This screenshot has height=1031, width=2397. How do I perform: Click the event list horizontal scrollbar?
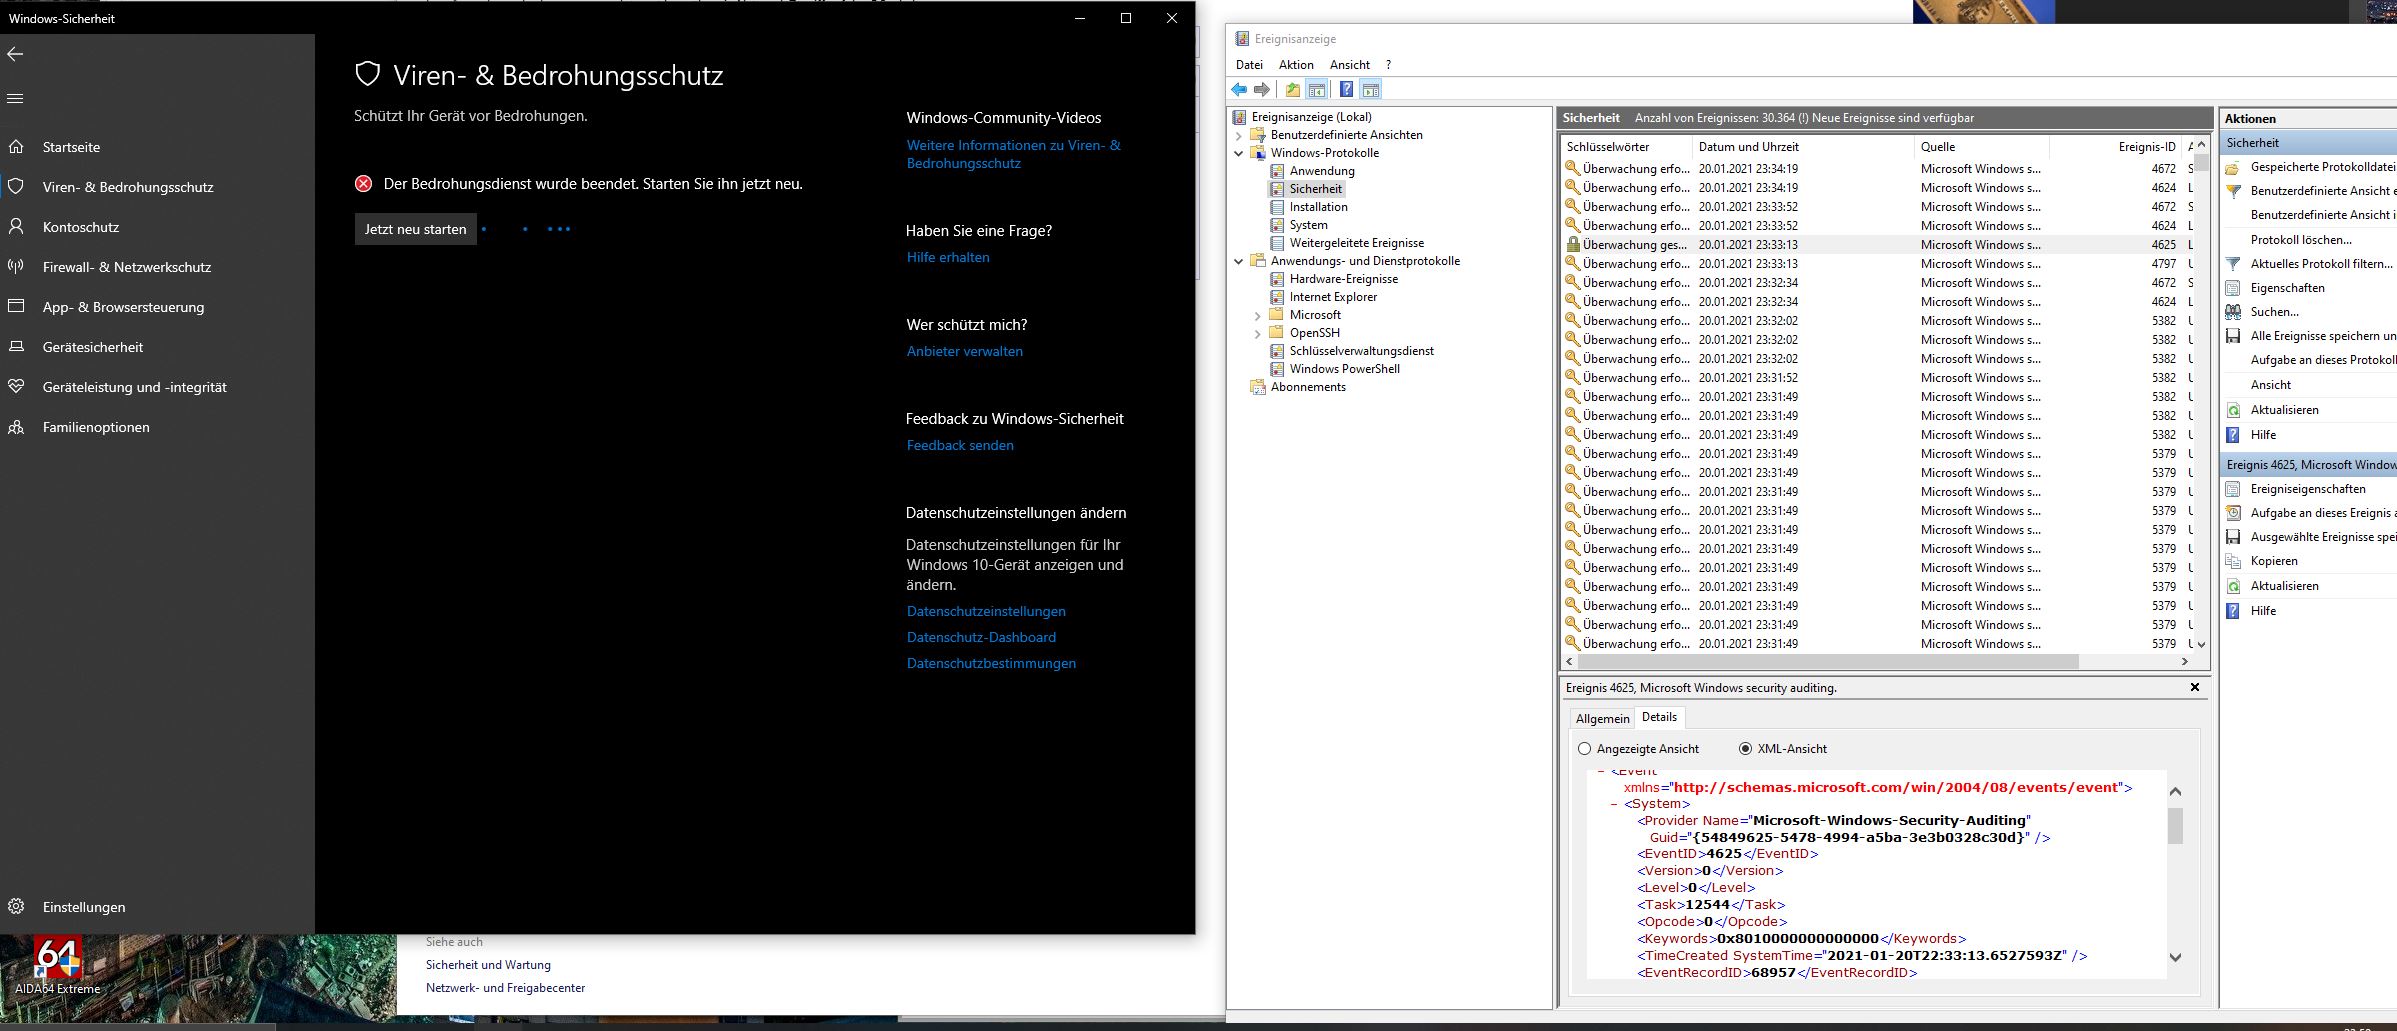pyautogui.click(x=1829, y=662)
